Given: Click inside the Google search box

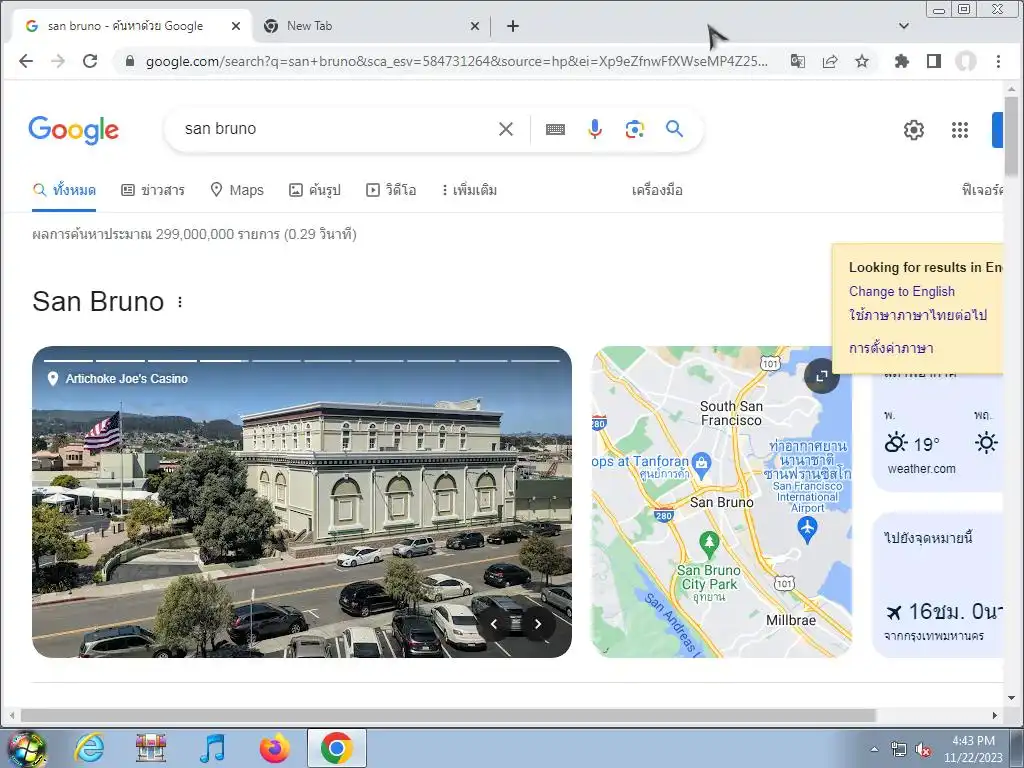Looking at the screenshot, I should 336,129.
